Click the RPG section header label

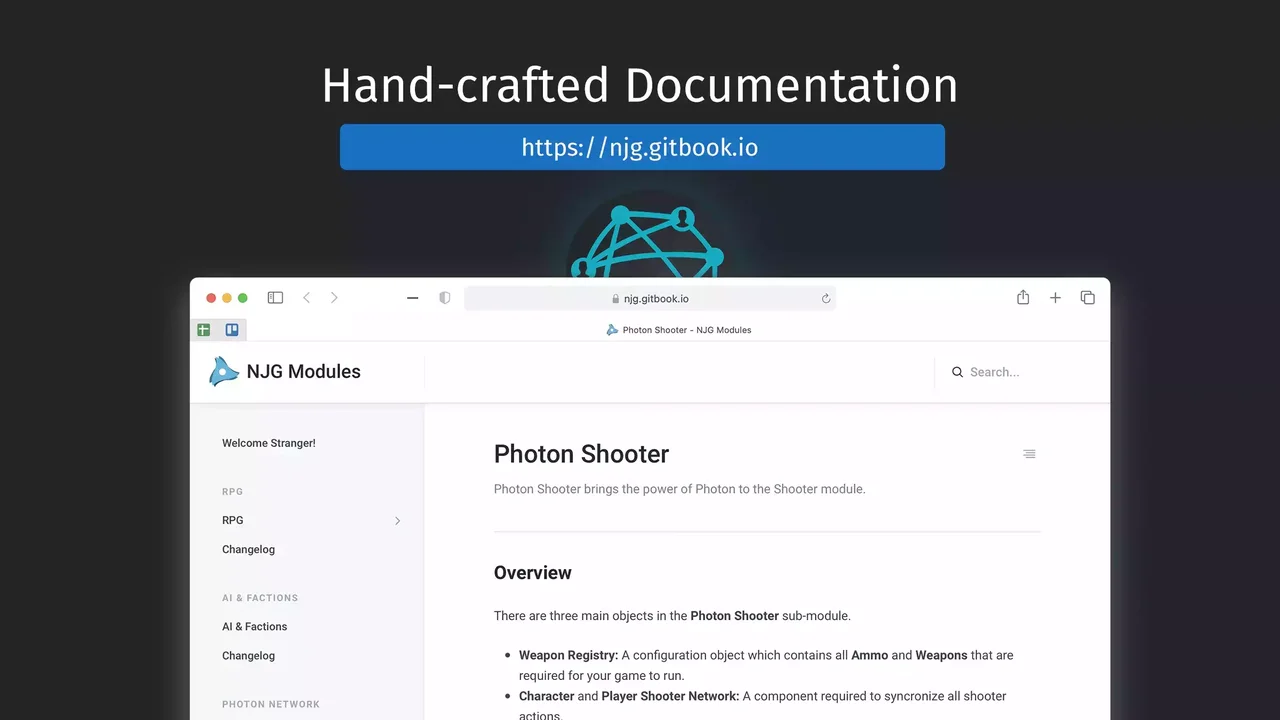point(232,492)
